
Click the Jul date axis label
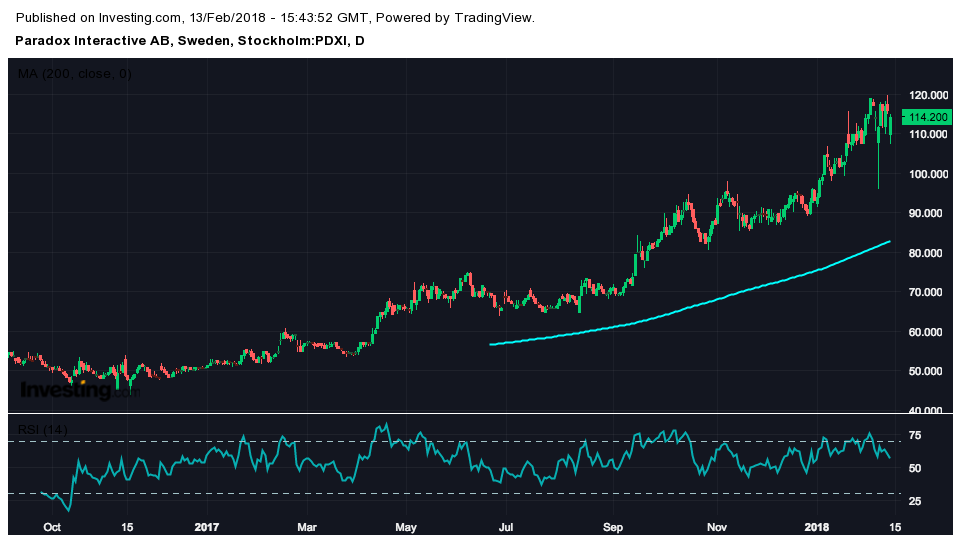[x=506, y=527]
